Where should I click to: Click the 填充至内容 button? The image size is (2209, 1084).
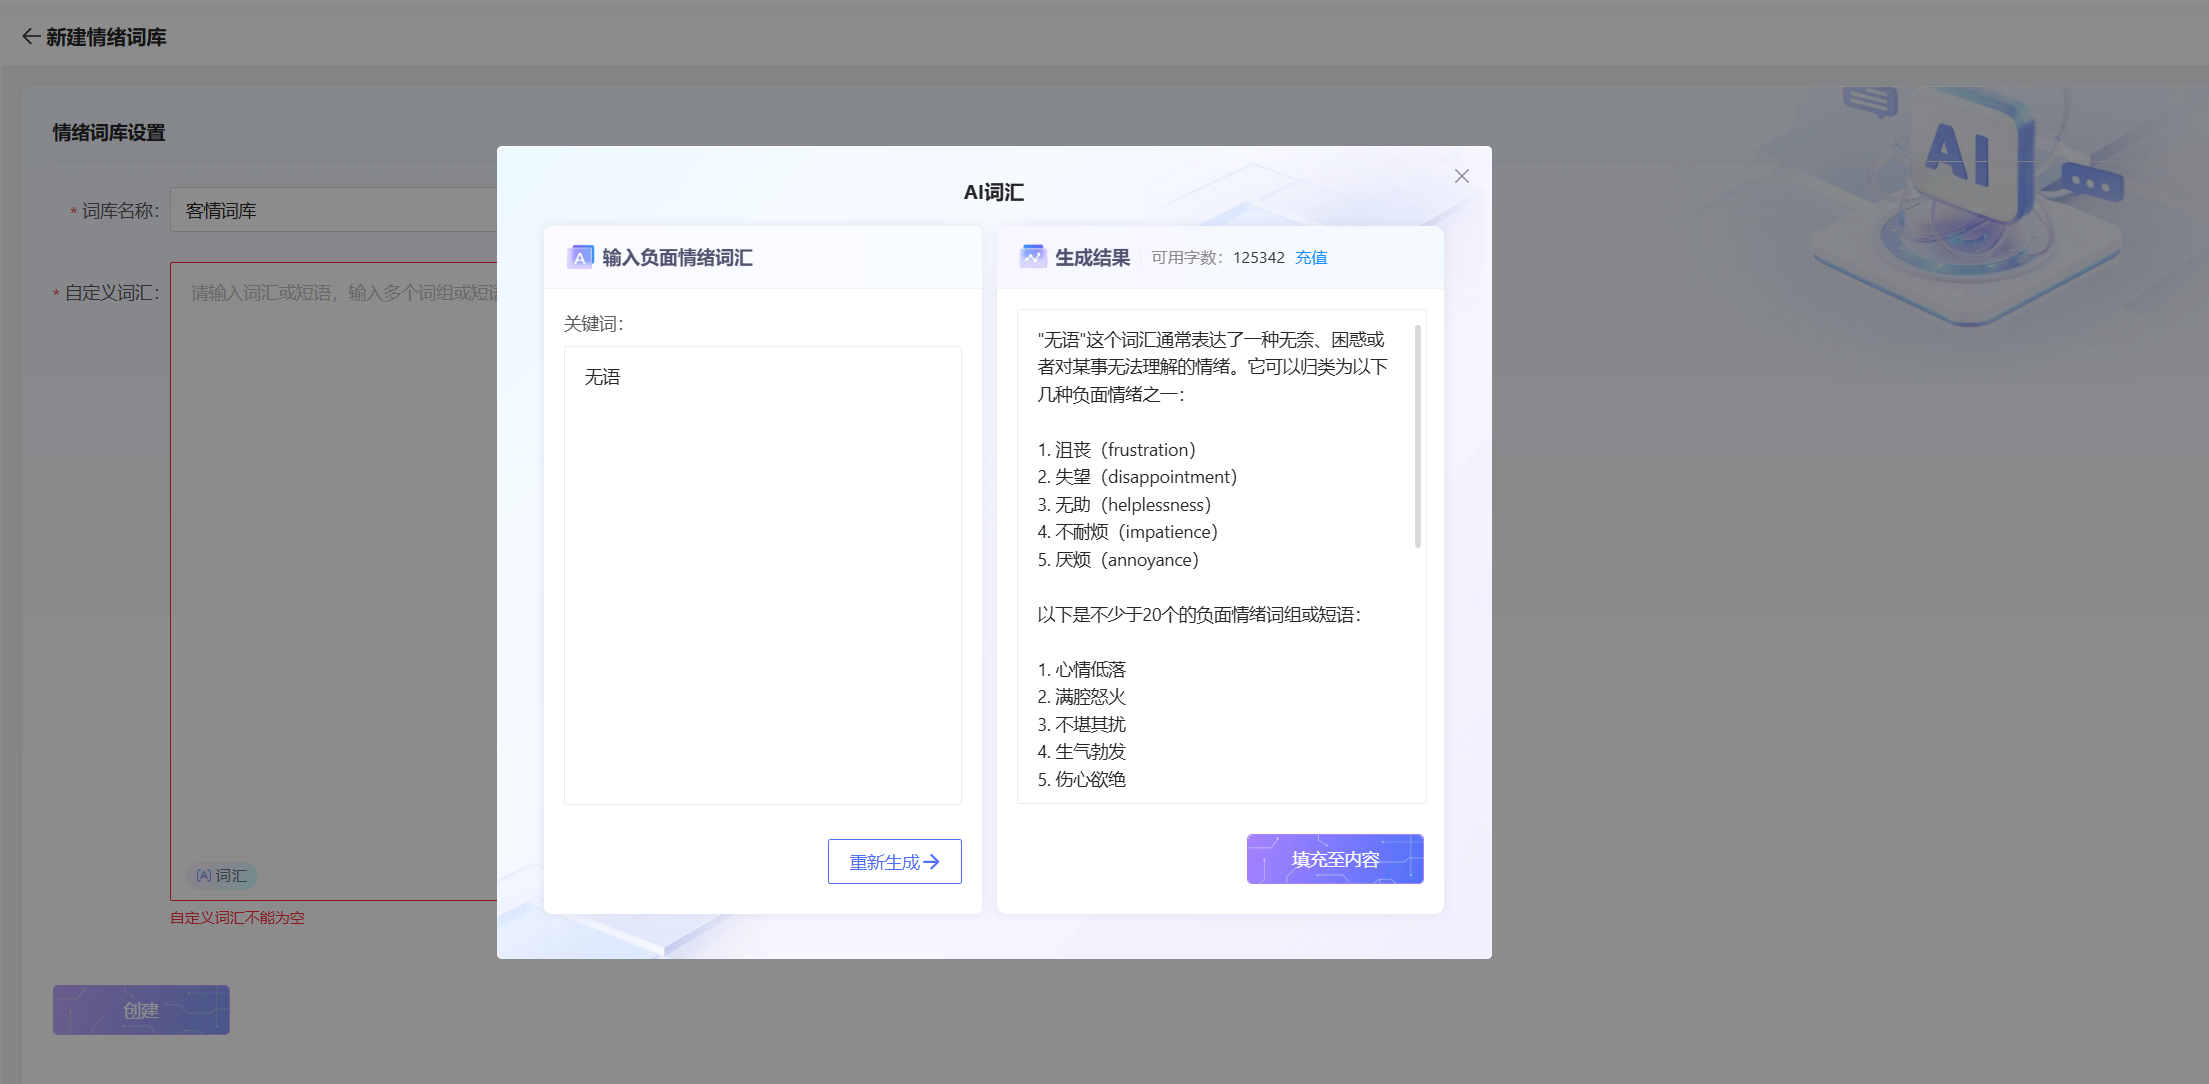point(1335,859)
